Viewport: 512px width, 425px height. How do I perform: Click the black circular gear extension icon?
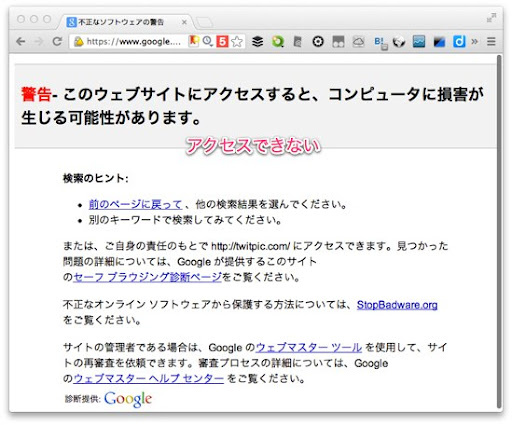318,42
